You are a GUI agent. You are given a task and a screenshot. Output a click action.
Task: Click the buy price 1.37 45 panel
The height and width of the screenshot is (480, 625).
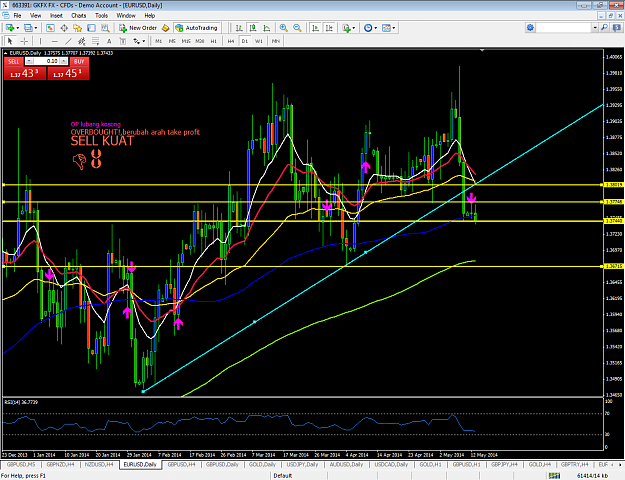pos(68,73)
